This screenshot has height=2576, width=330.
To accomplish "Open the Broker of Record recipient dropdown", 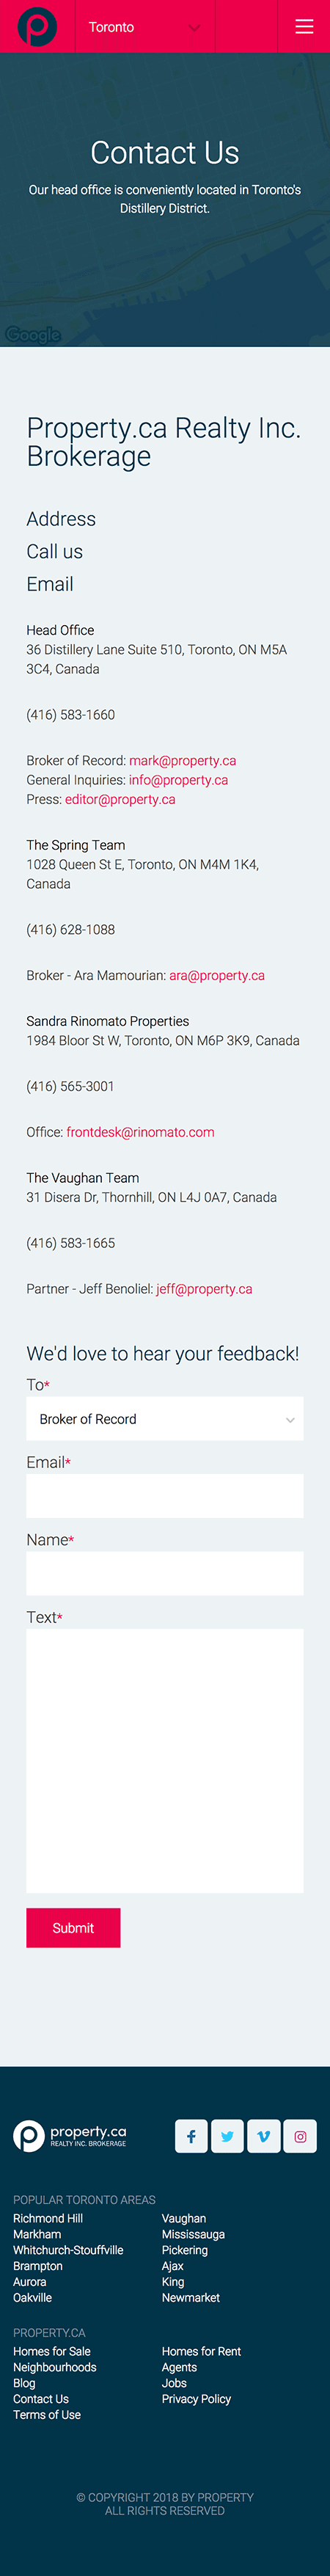I will [x=165, y=1418].
